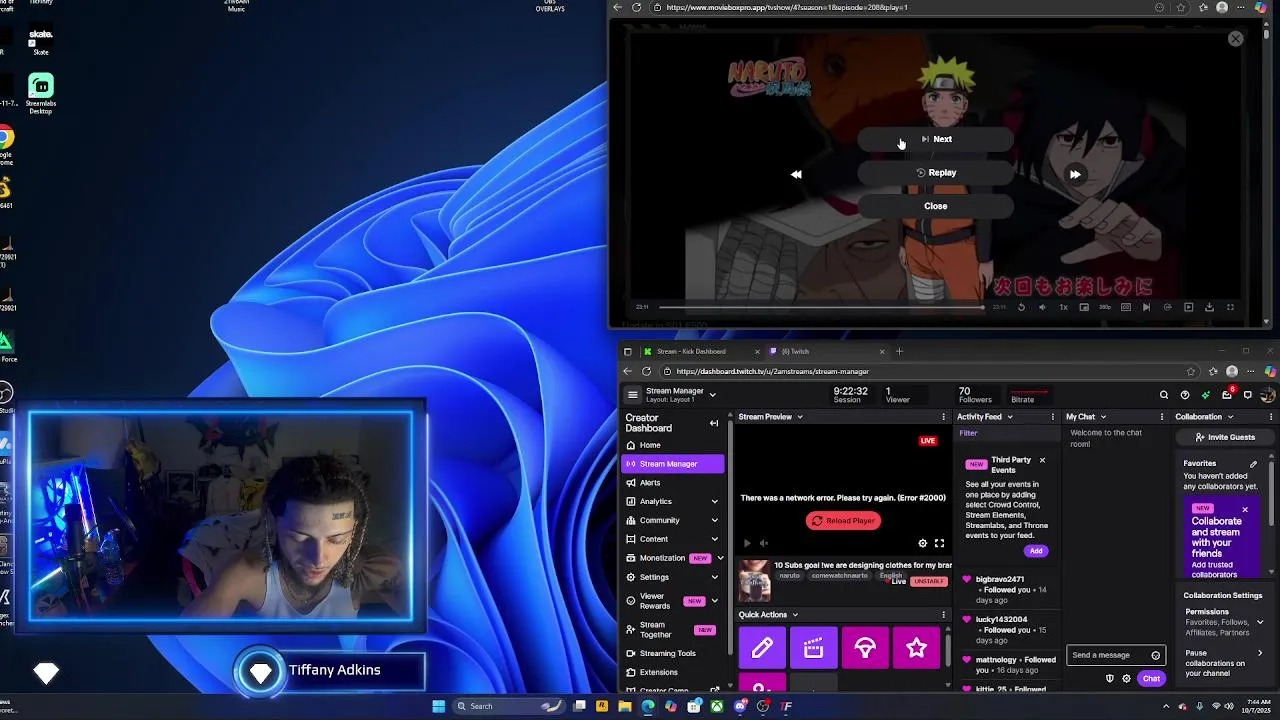1280x720 pixels.
Task: Click Filter in the Activity Feed
Action: click(x=968, y=433)
